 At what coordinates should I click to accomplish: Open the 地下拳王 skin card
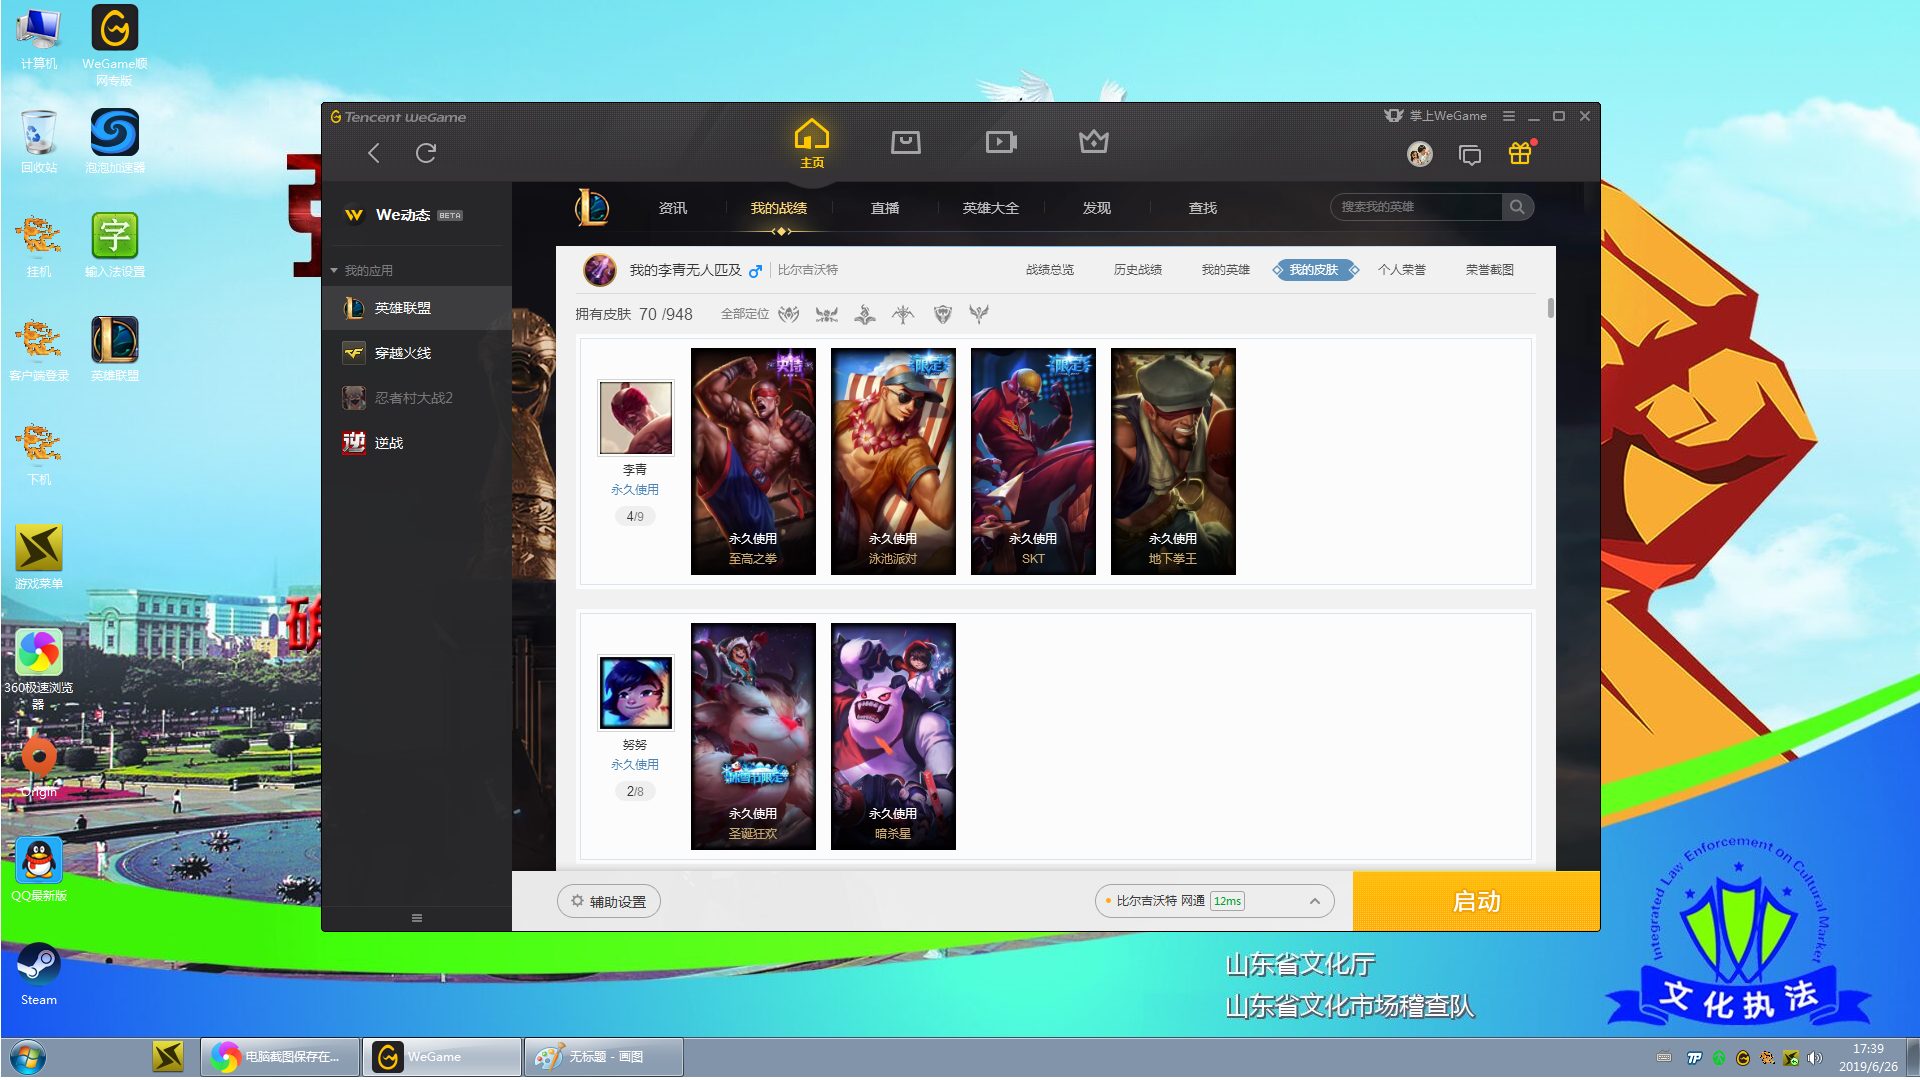pos(1173,461)
